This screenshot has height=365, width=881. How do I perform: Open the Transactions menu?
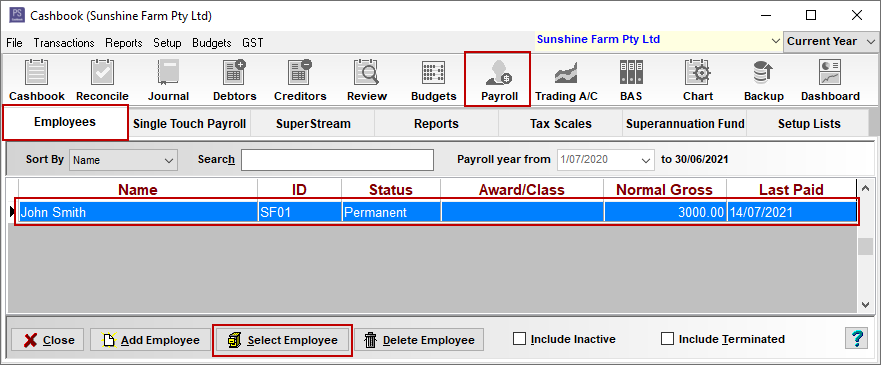pyautogui.click(x=63, y=43)
